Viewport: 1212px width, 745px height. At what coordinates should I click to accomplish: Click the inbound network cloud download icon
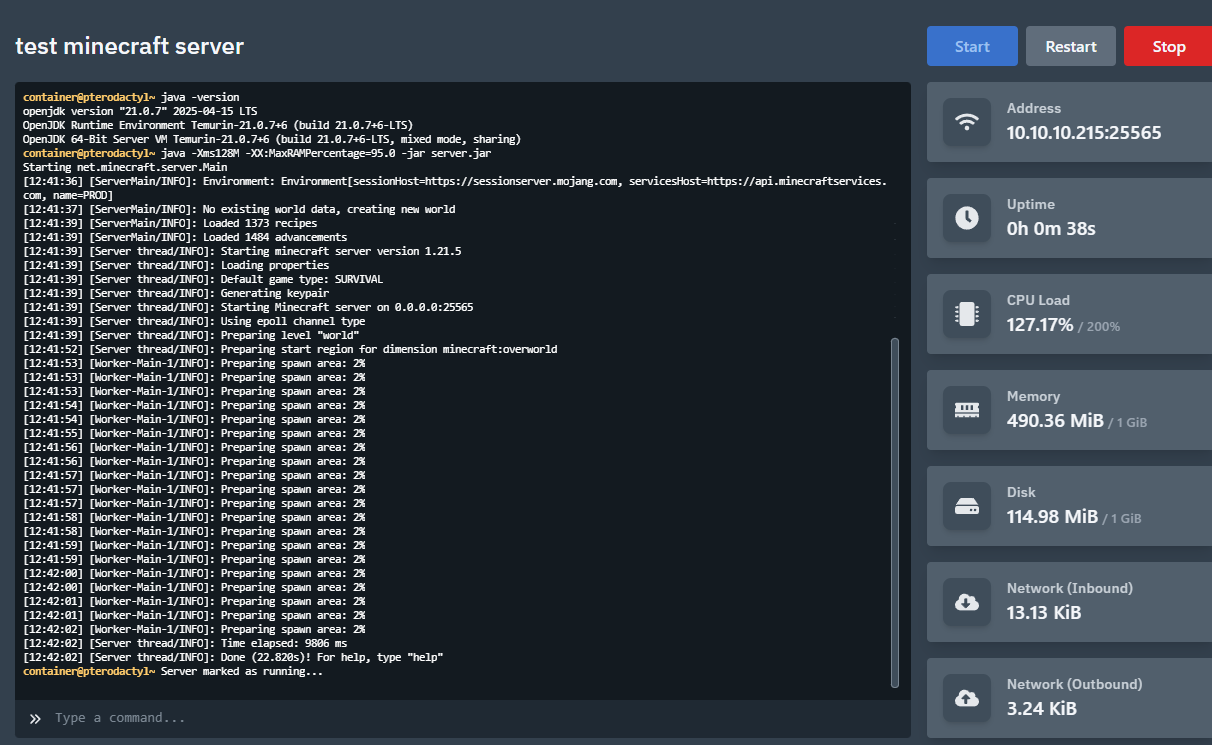967,602
